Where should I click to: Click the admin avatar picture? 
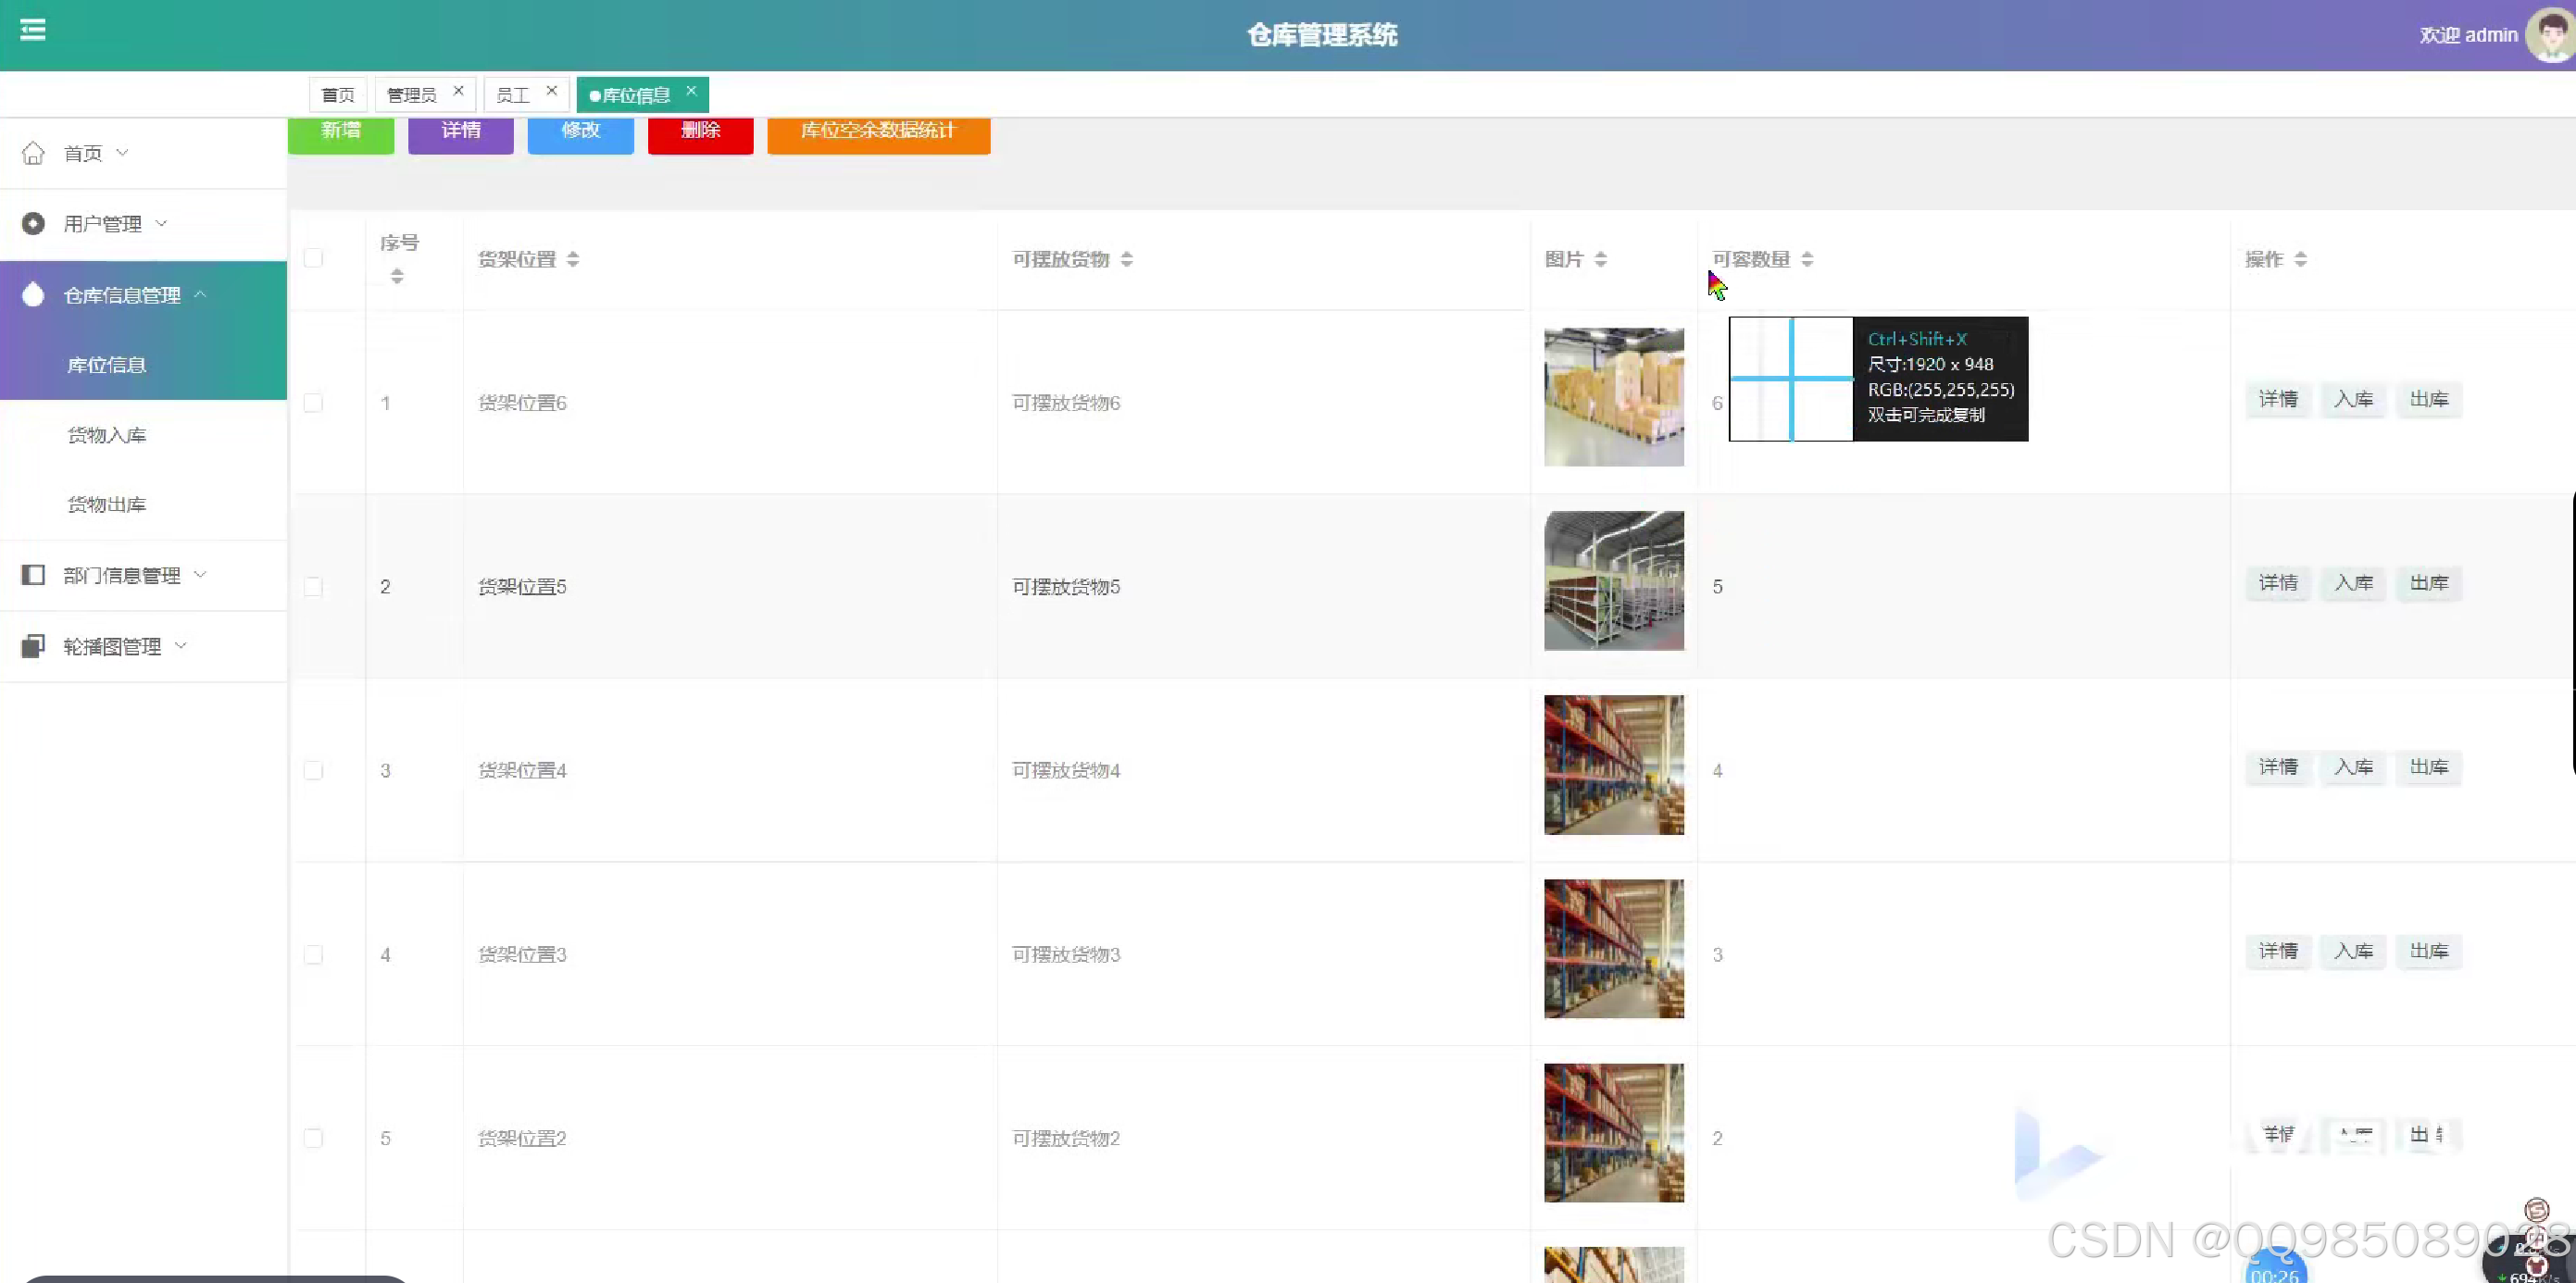click(x=2551, y=35)
